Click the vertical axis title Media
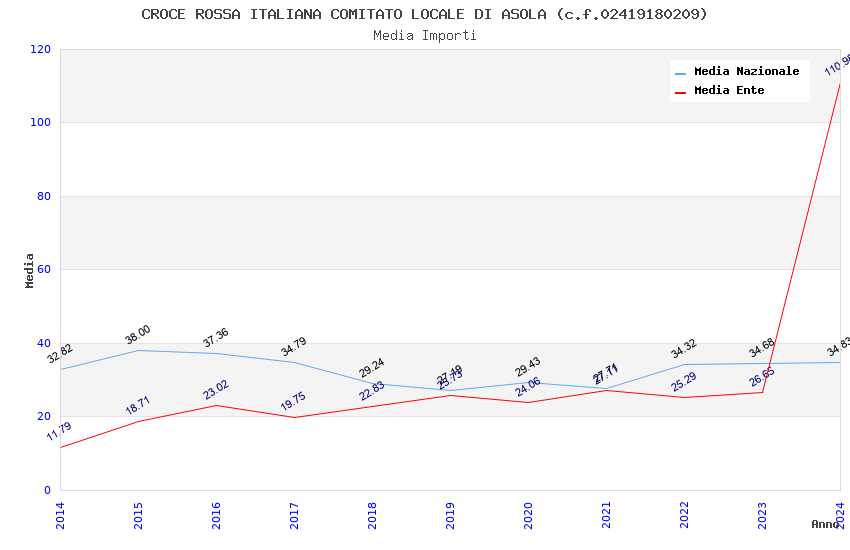Screen dimensions: 850x550 click(29, 270)
